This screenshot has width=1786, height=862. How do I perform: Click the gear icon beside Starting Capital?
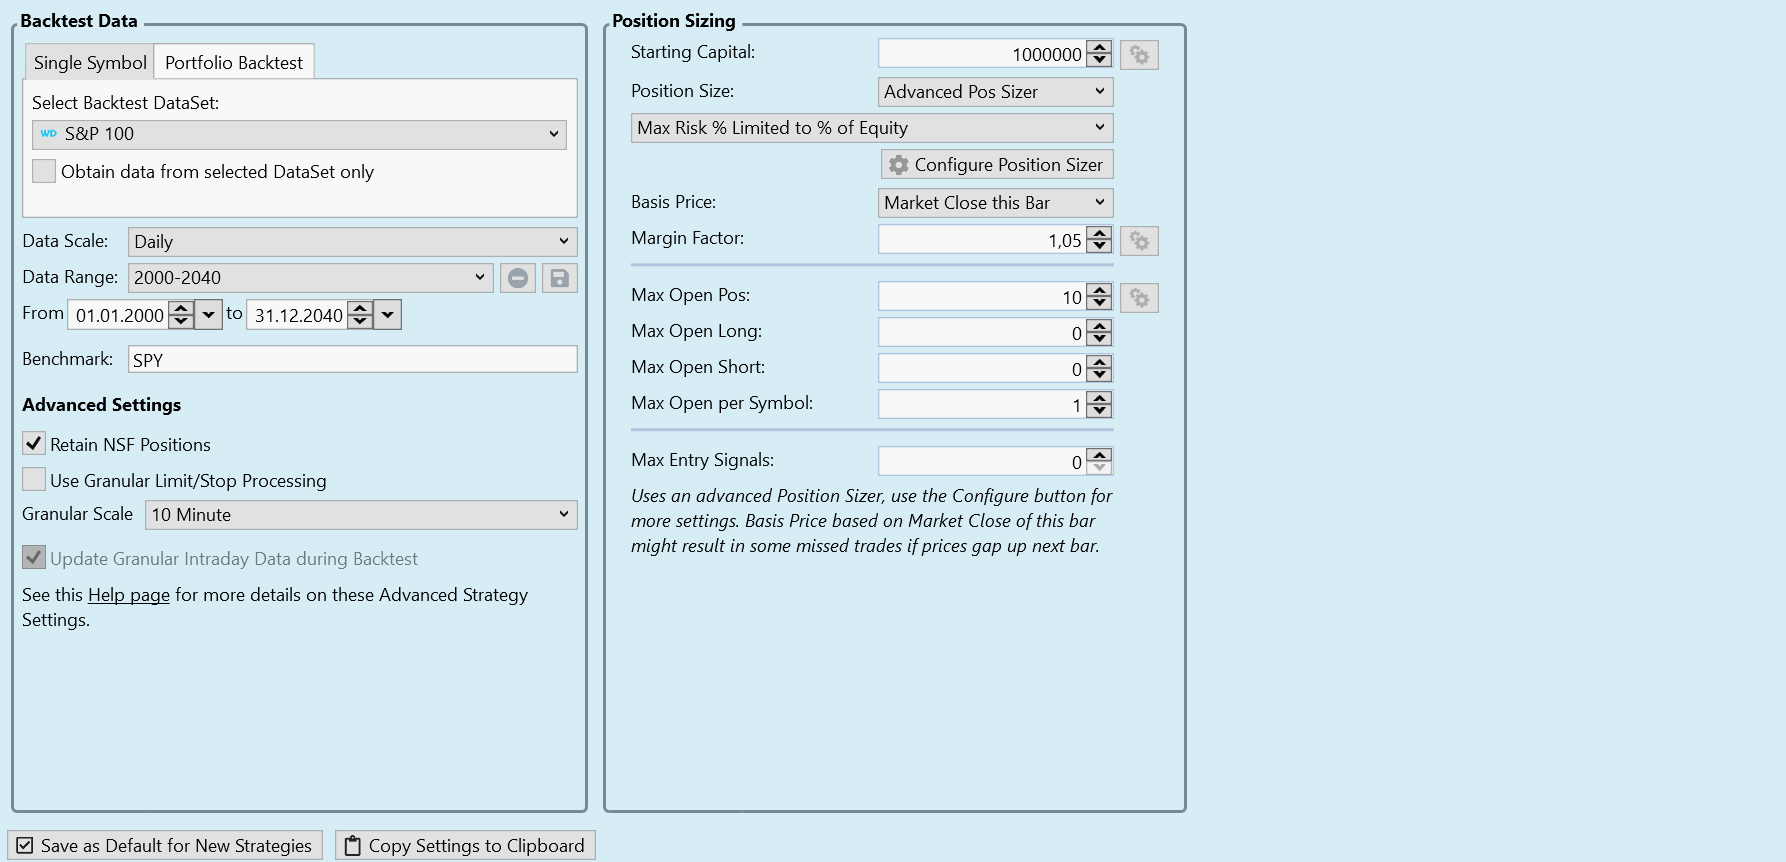pos(1139,55)
